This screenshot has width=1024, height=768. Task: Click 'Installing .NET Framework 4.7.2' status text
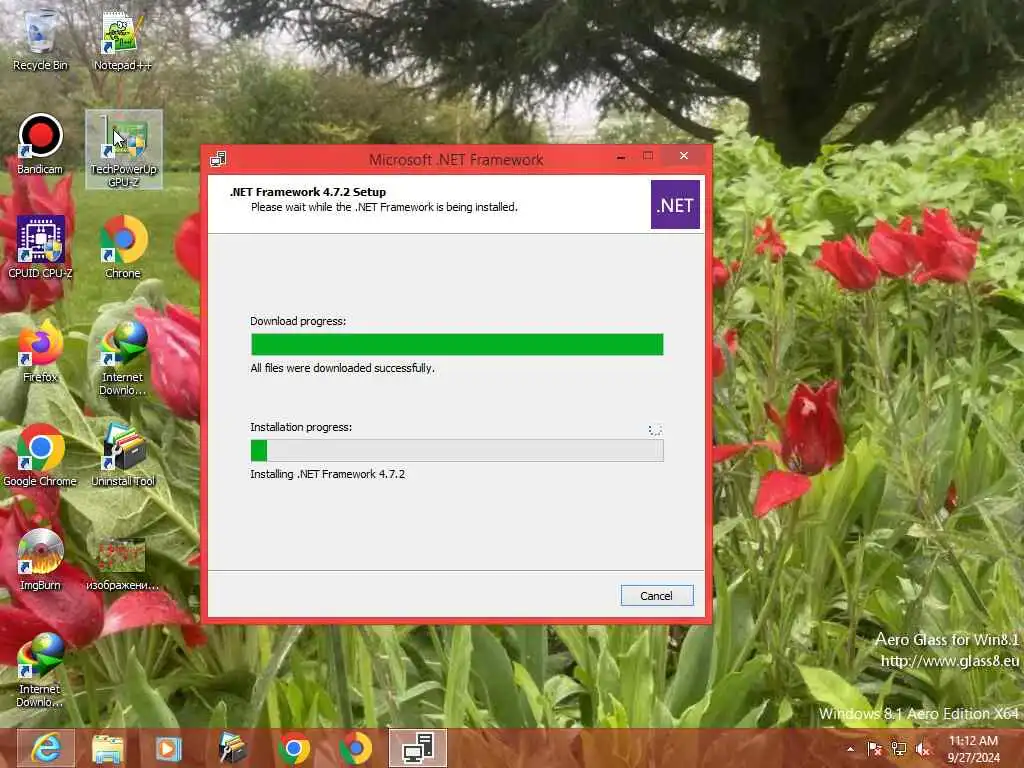pyautogui.click(x=327, y=474)
